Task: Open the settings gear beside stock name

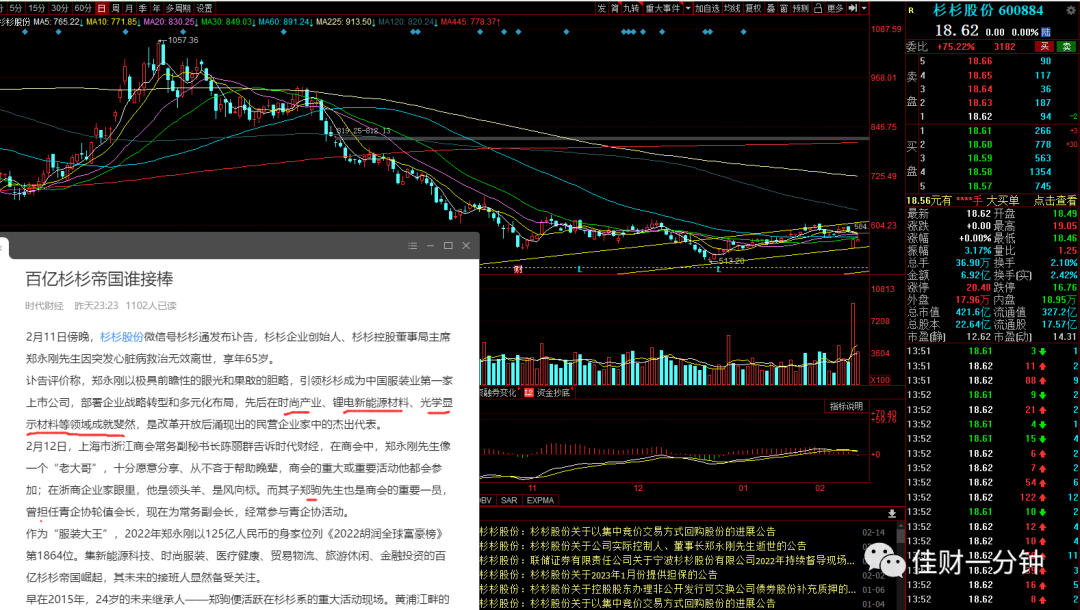Action: point(1070,10)
